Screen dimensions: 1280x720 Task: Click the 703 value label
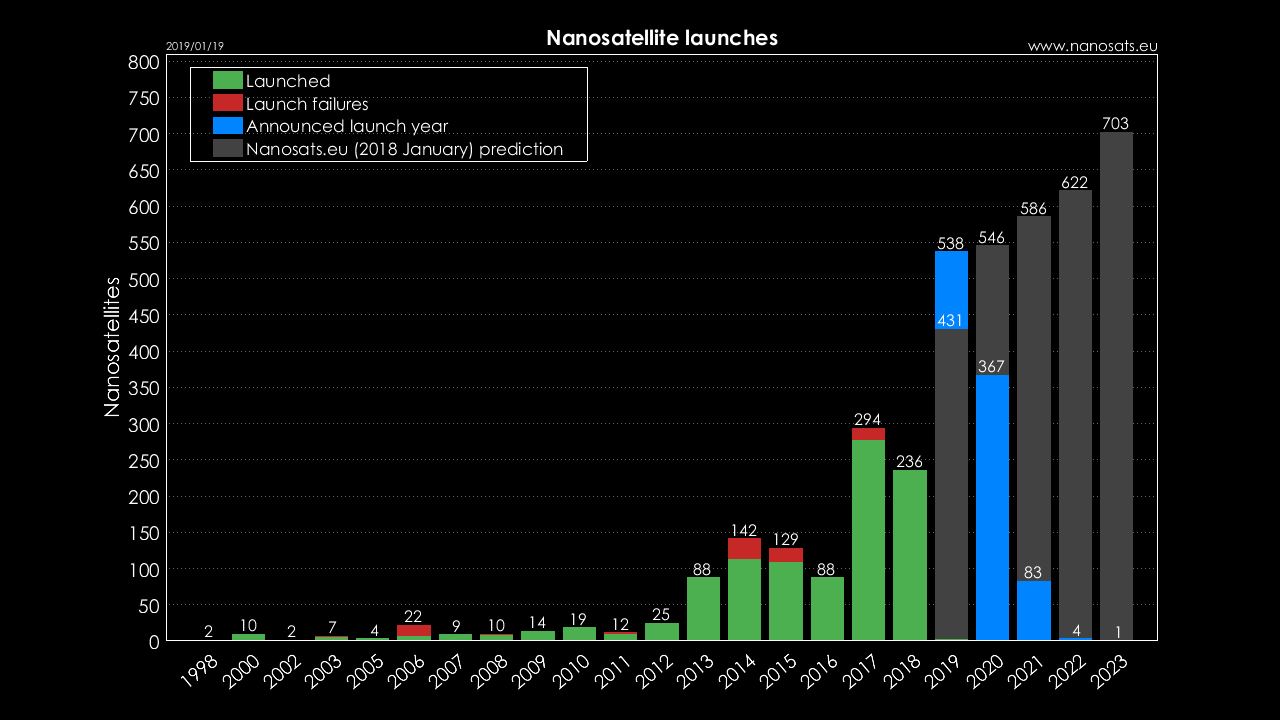[1116, 124]
